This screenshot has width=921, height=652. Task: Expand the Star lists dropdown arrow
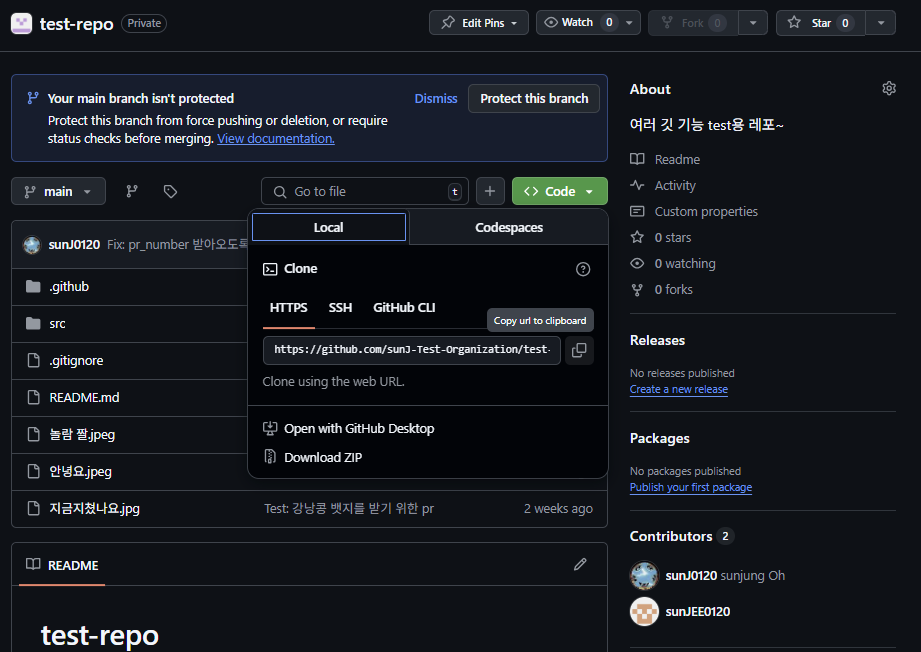click(x=880, y=23)
